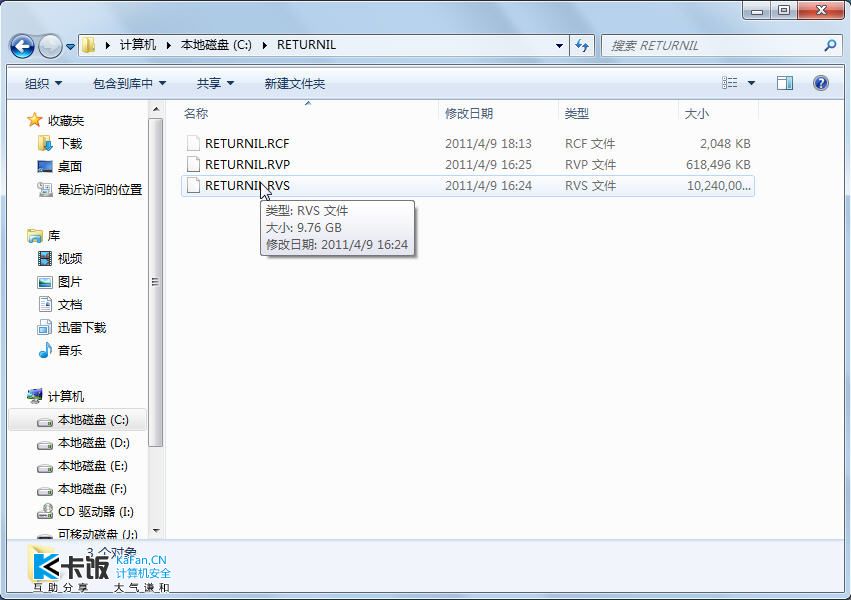Click the 音乐 note icon
The height and width of the screenshot is (600, 851).
click(45, 350)
